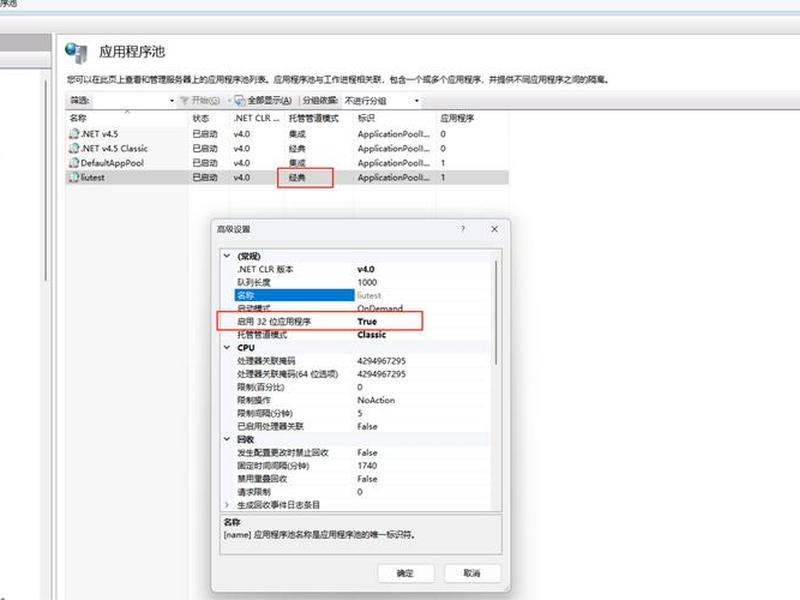
Task: Click the liutest name value in dialog
Action: pos(369,295)
